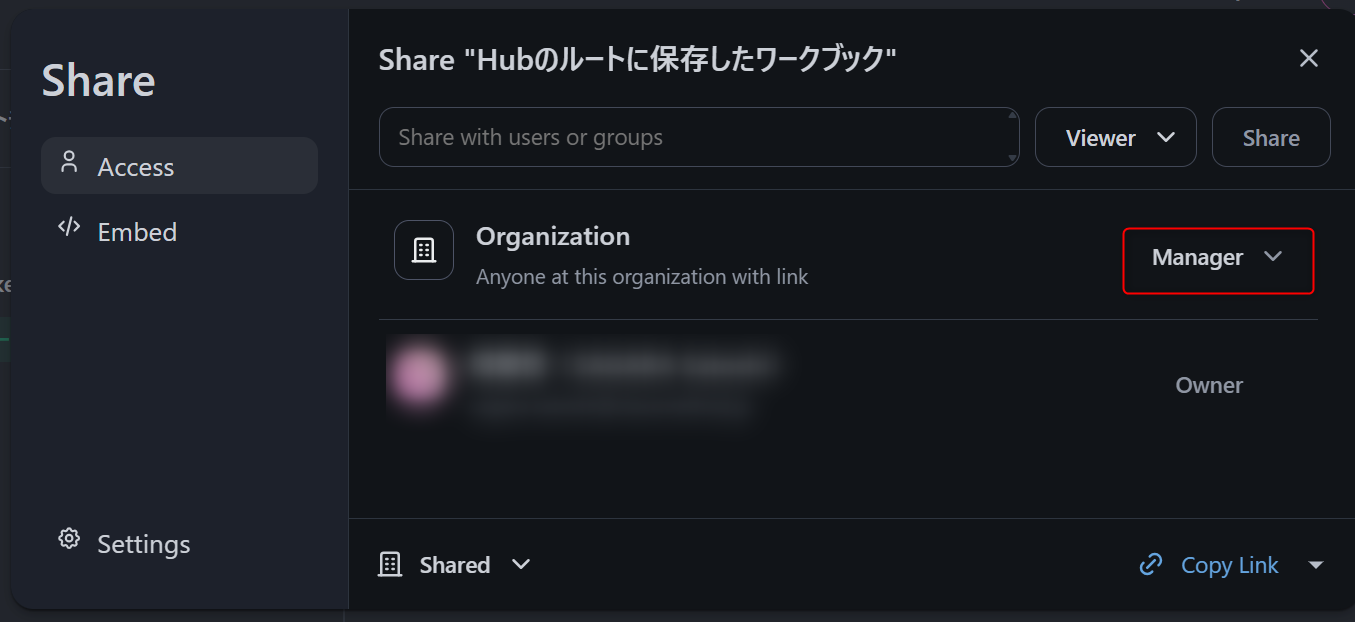The width and height of the screenshot is (1355, 622).
Task: Click the building icon next to Shared
Action: [x=390, y=565]
